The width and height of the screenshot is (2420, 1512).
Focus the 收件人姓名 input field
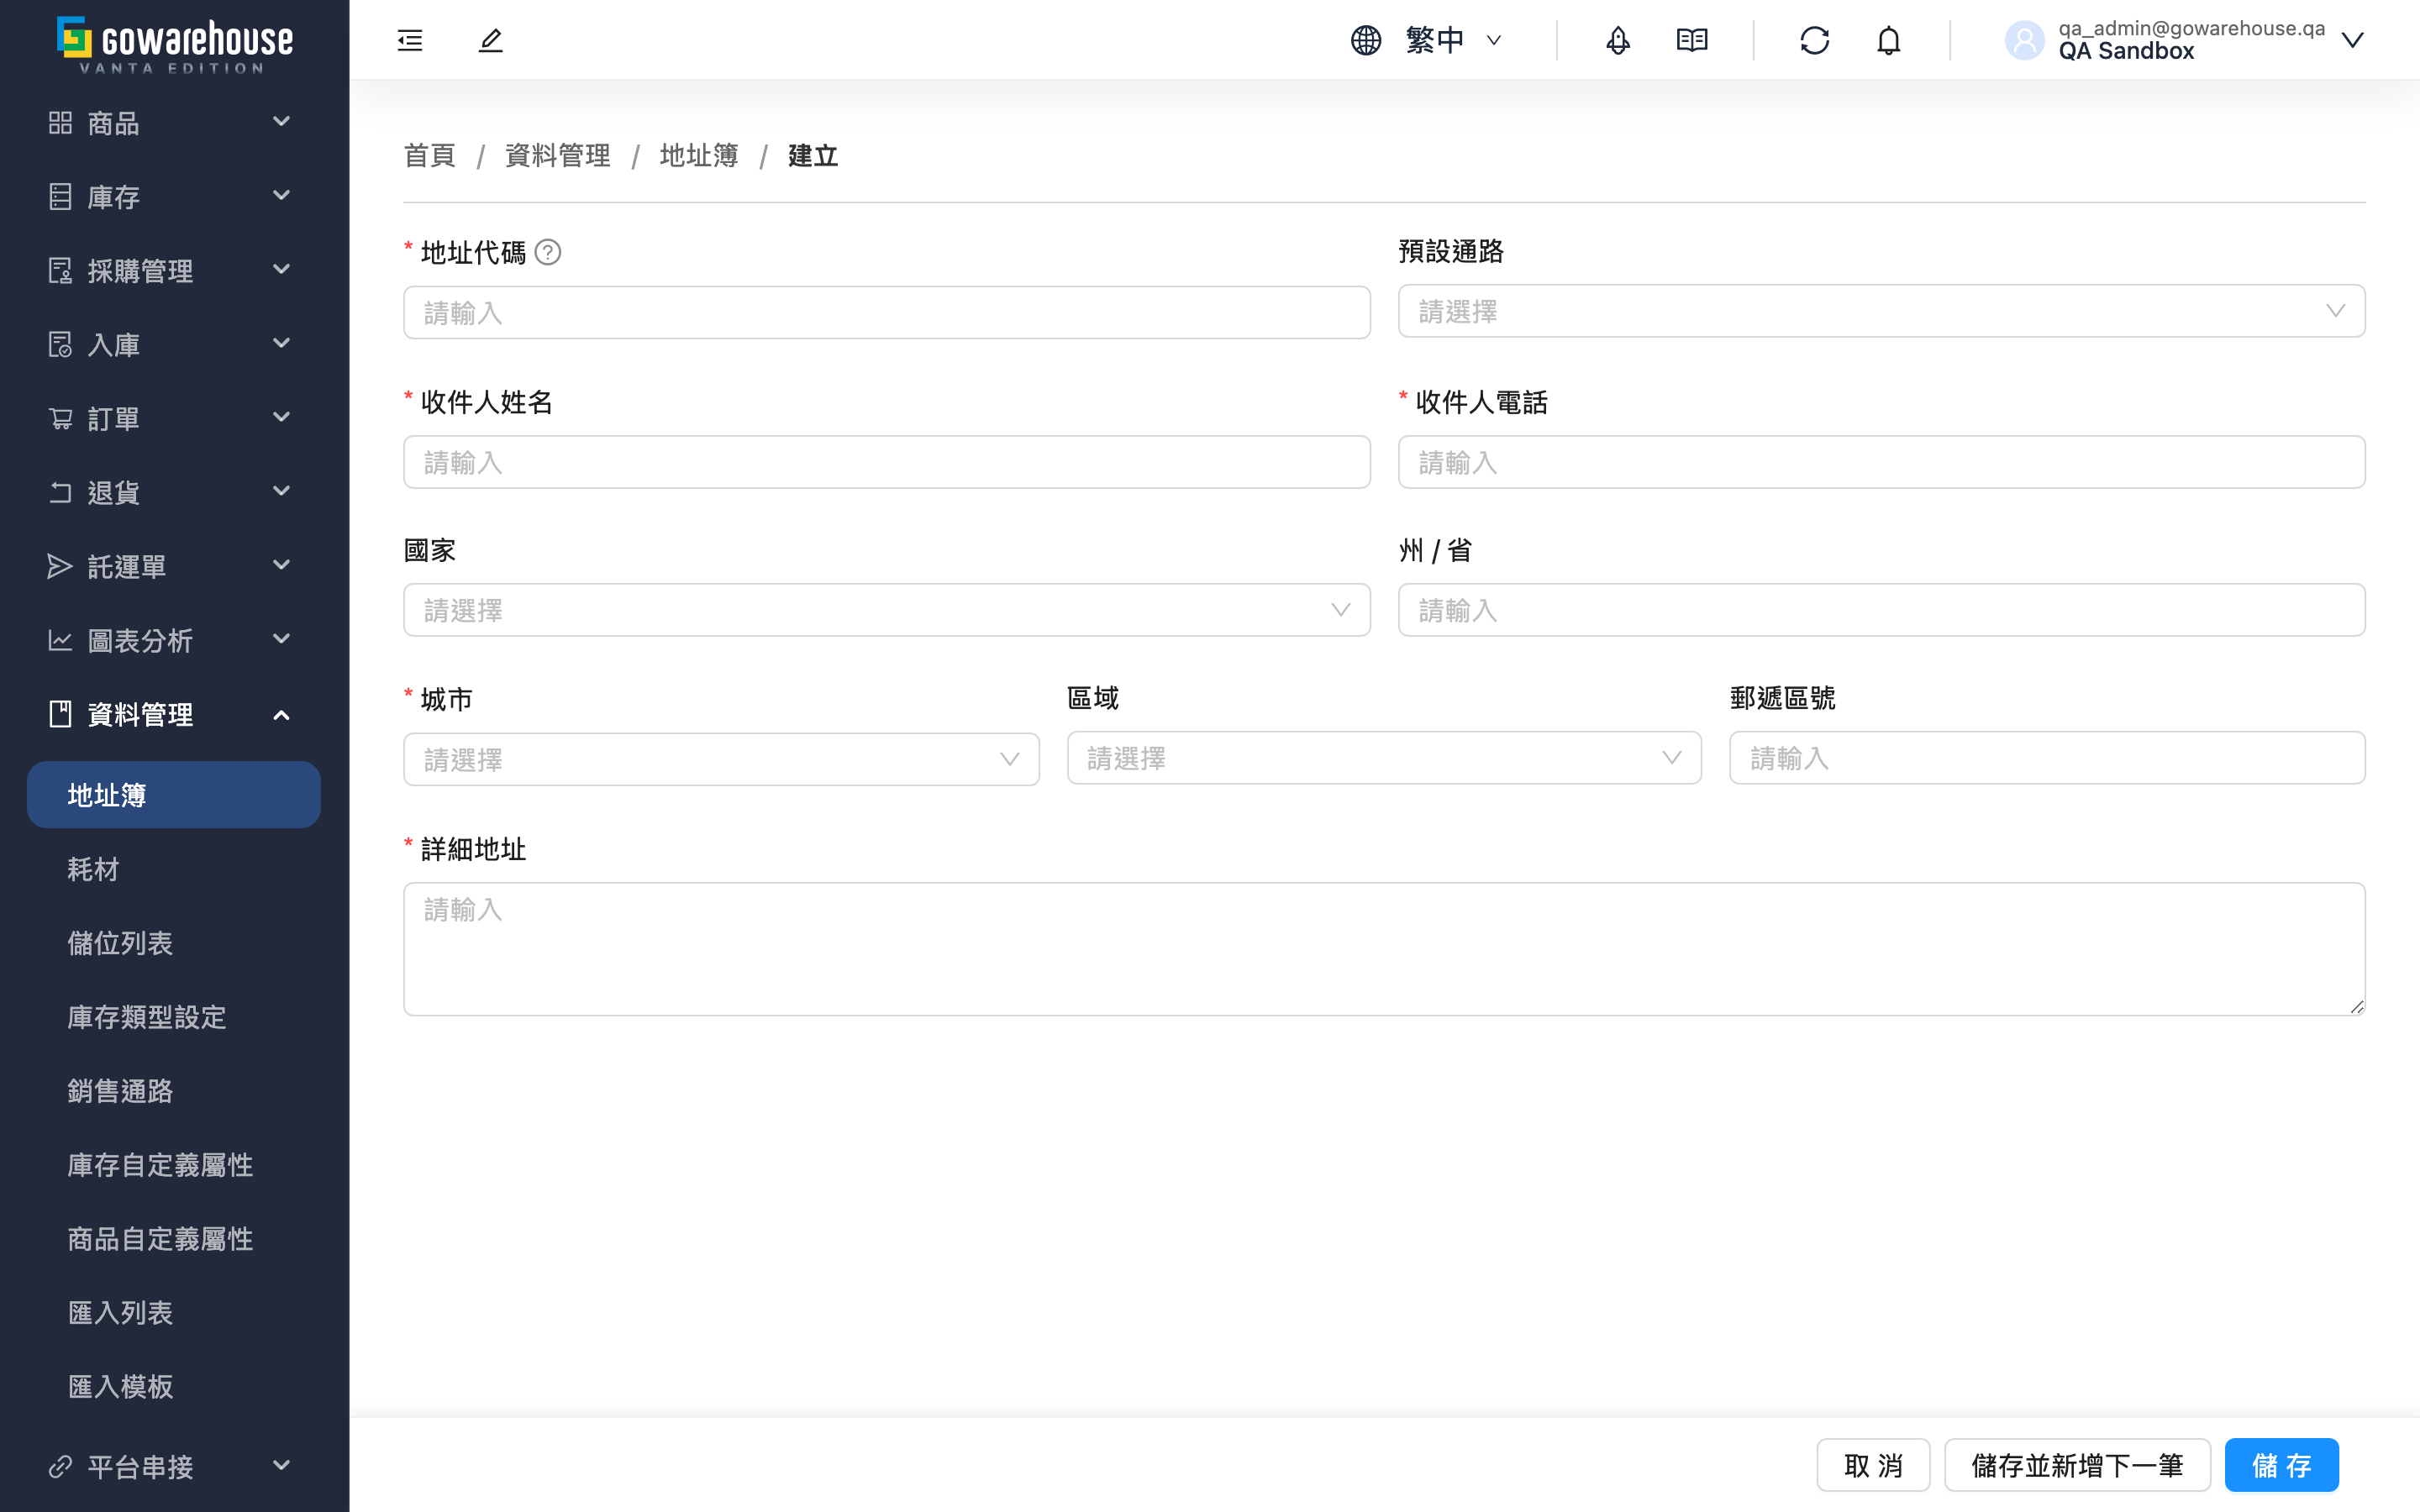point(886,462)
